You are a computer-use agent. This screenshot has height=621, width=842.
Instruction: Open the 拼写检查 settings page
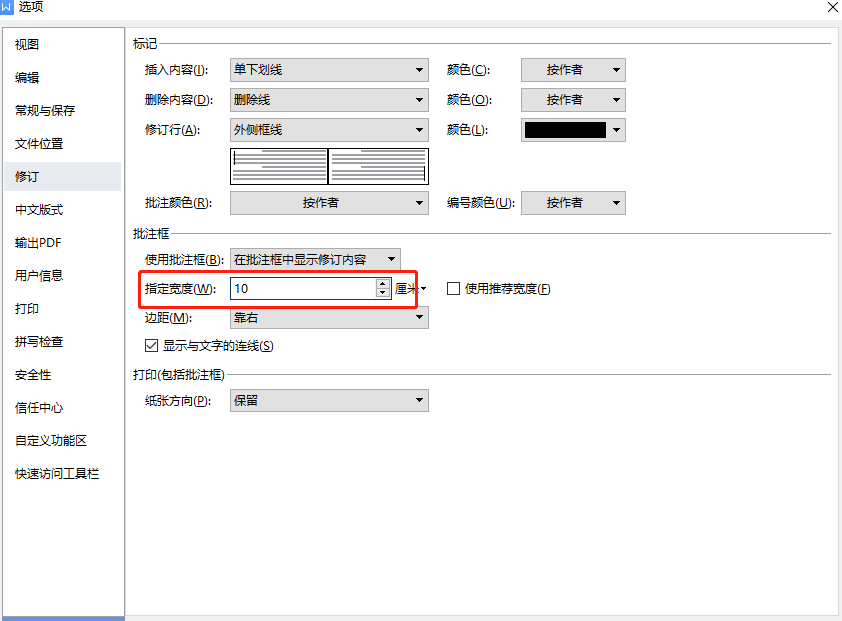38,341
